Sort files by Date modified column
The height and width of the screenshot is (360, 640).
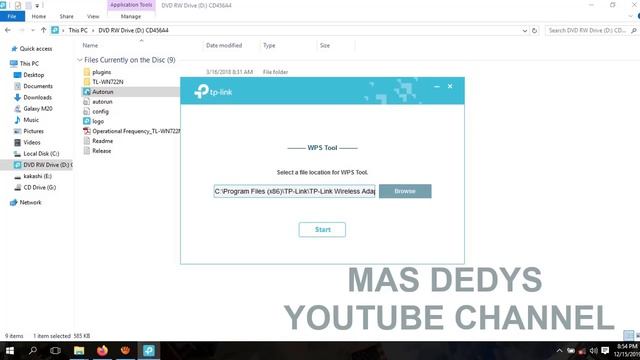(224, 45)
